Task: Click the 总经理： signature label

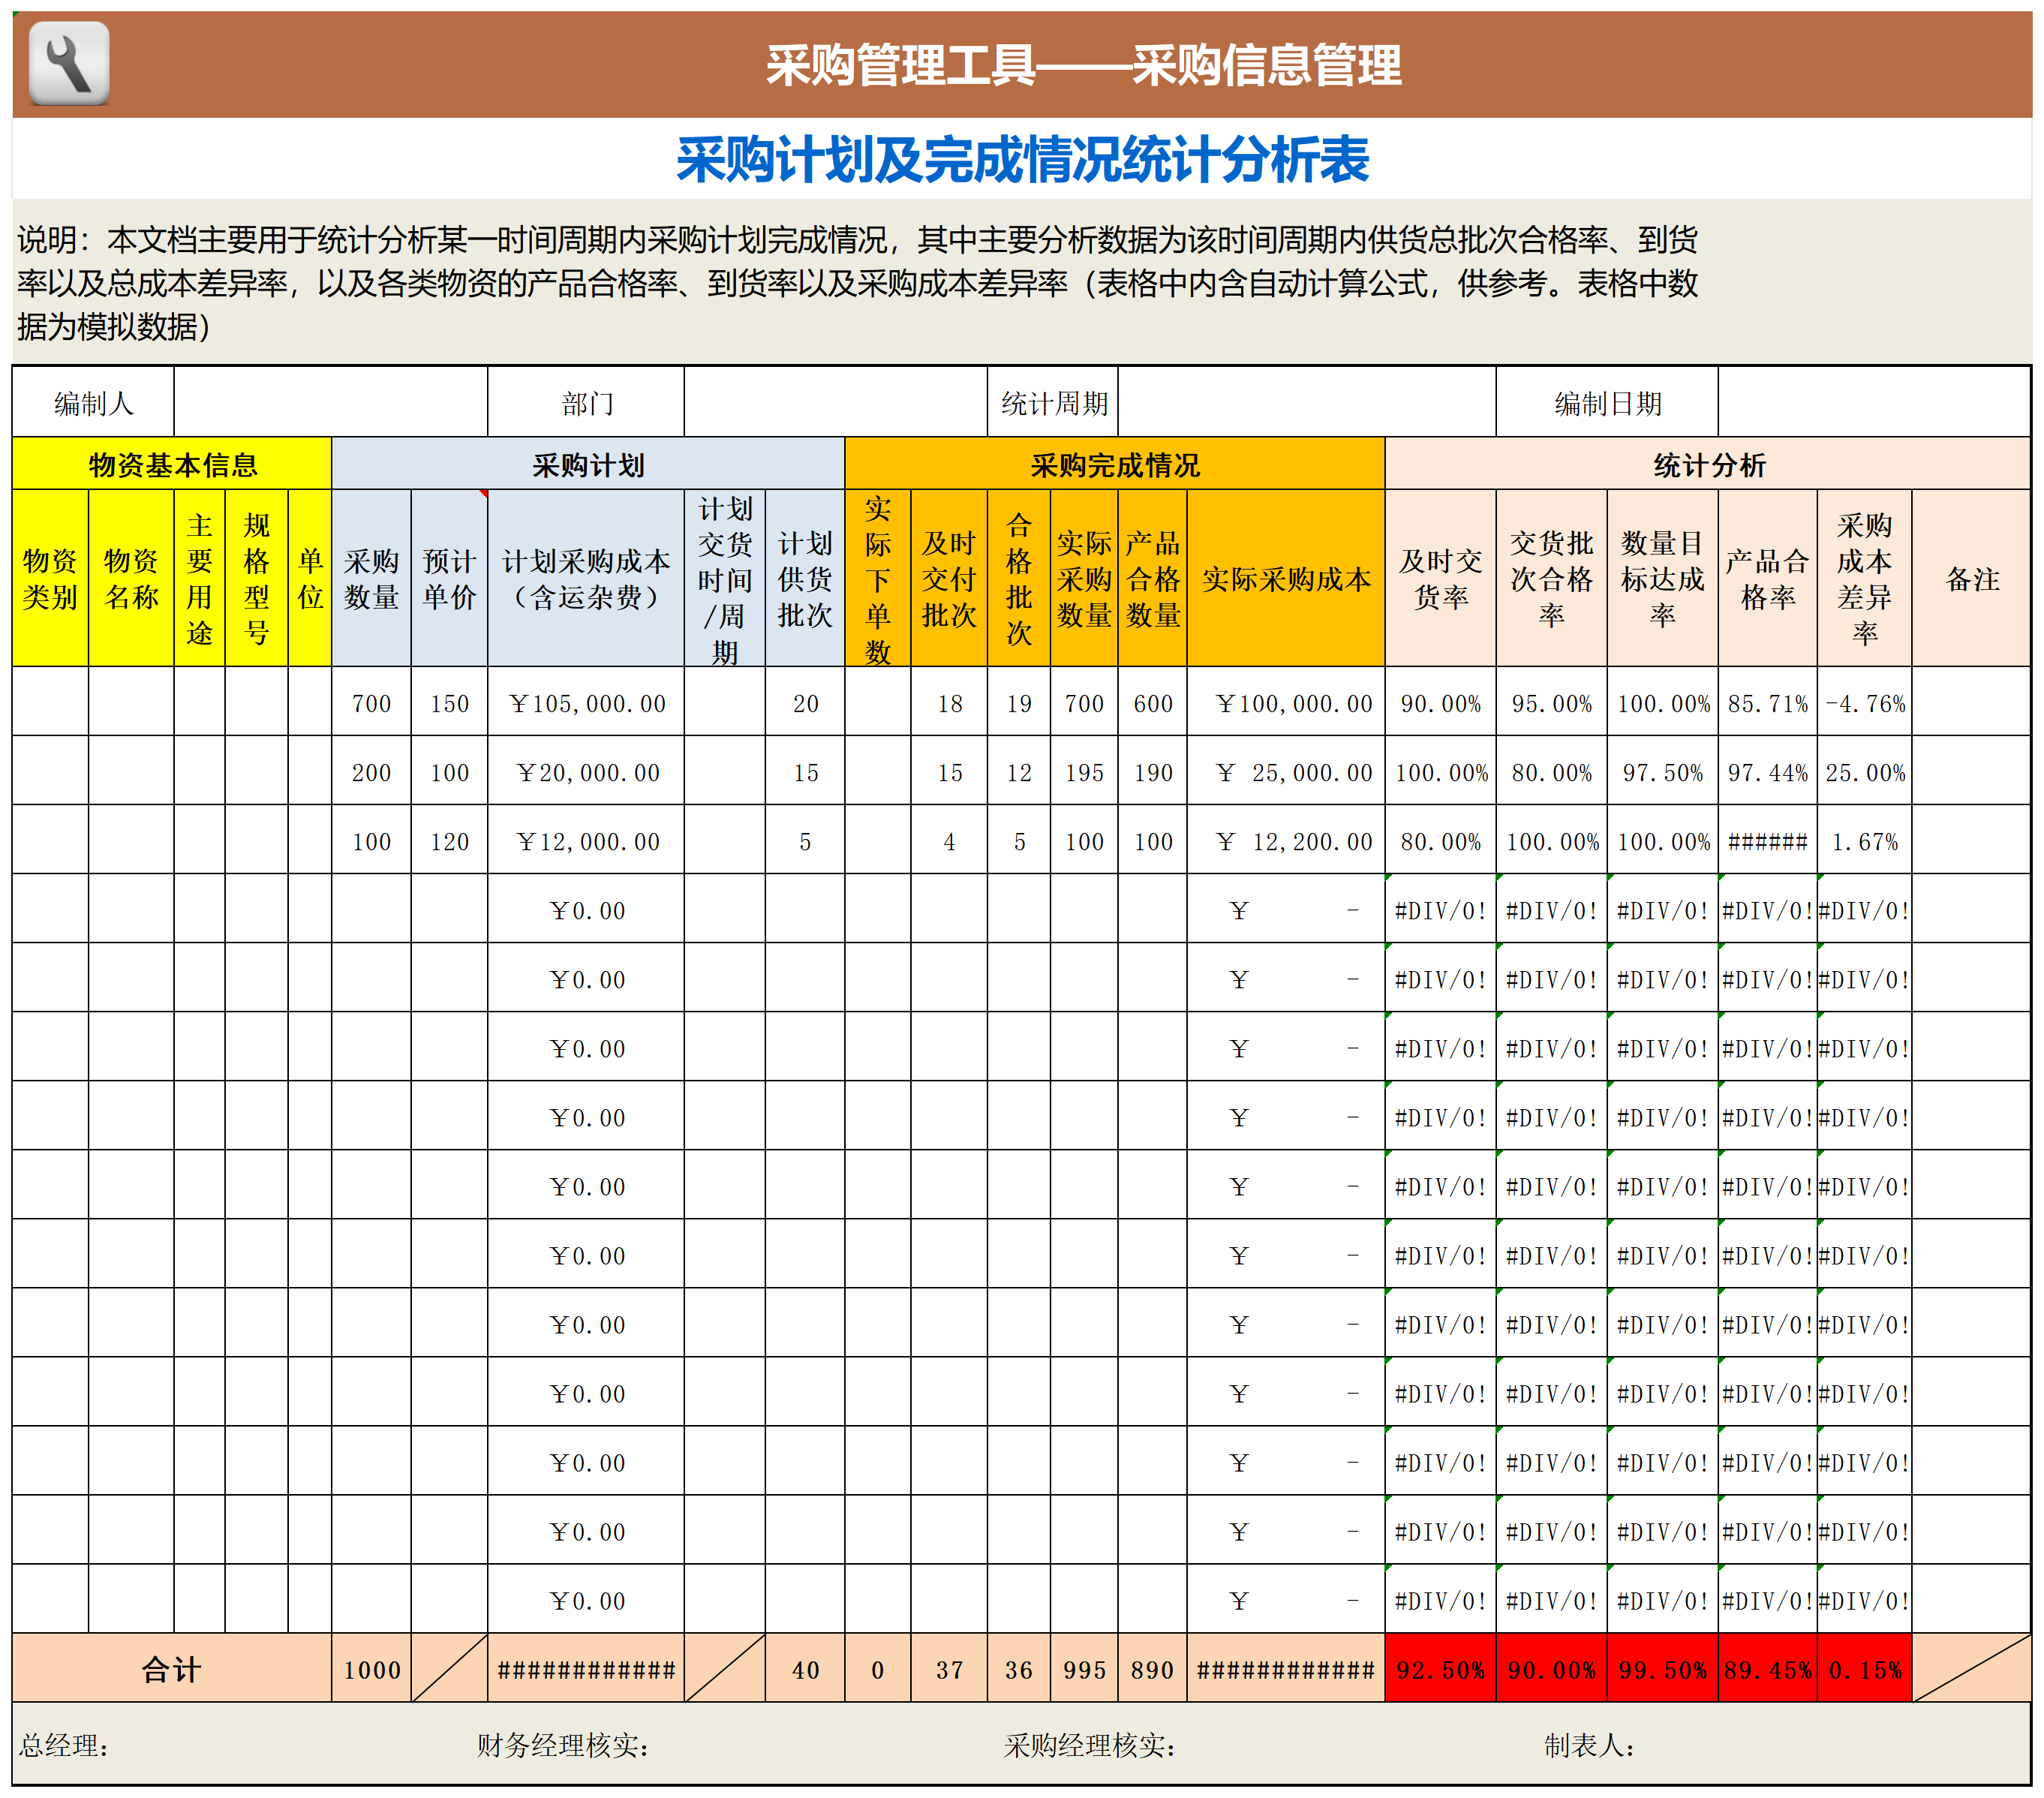Action: [x=65, y=1745]
